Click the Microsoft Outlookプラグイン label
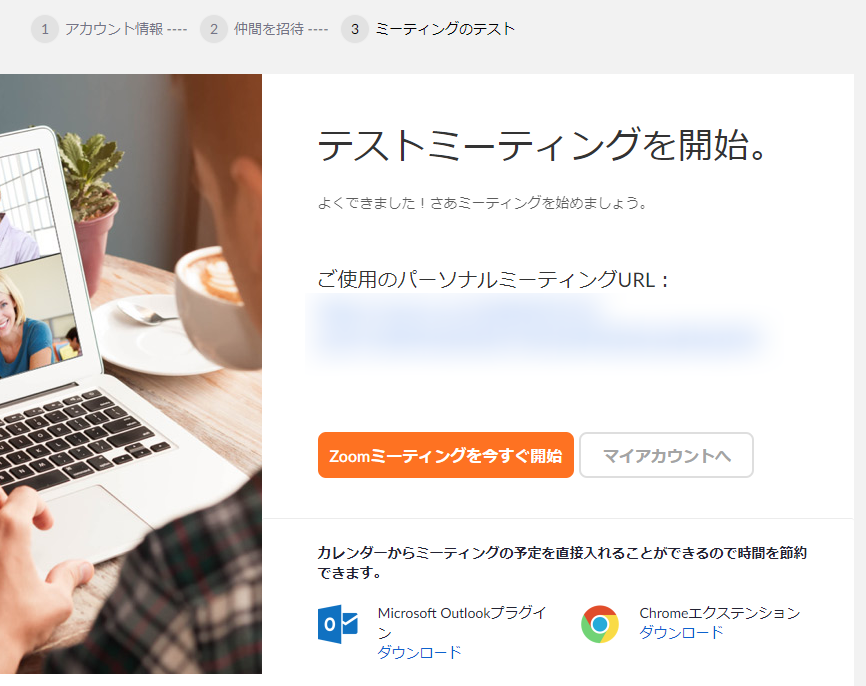The image size is (866, 686). (462, 622)
